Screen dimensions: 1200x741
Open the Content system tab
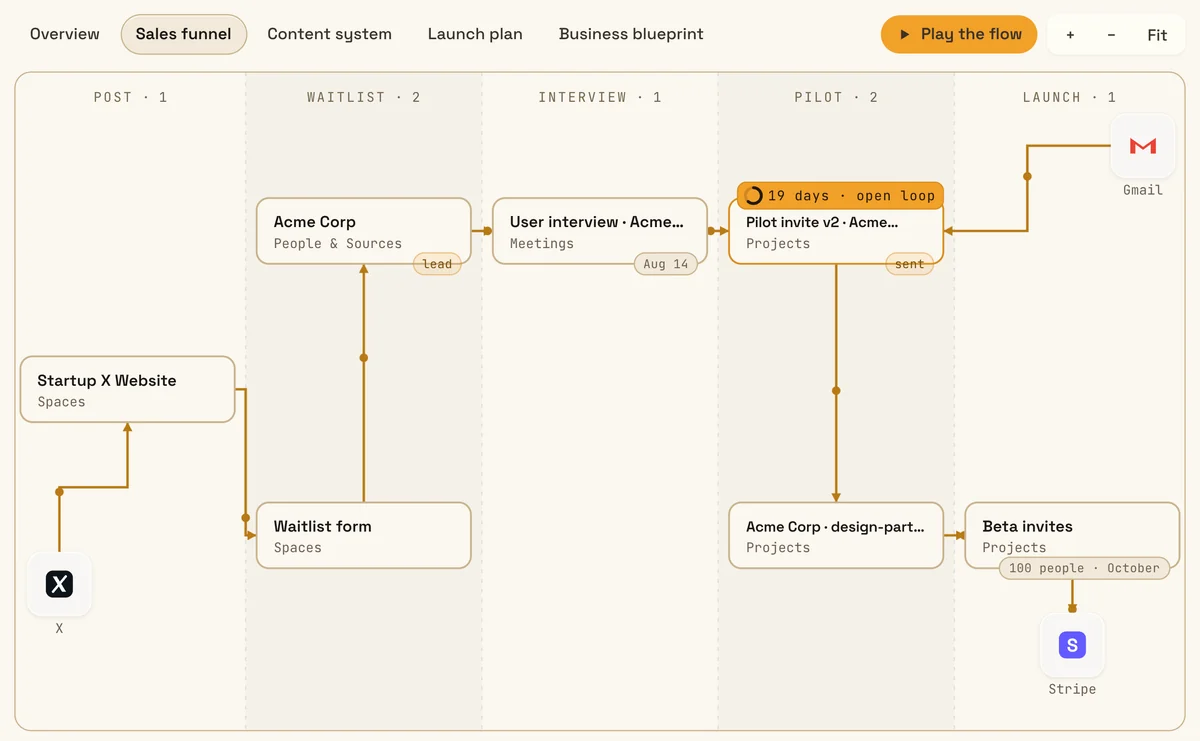[330, 34]
